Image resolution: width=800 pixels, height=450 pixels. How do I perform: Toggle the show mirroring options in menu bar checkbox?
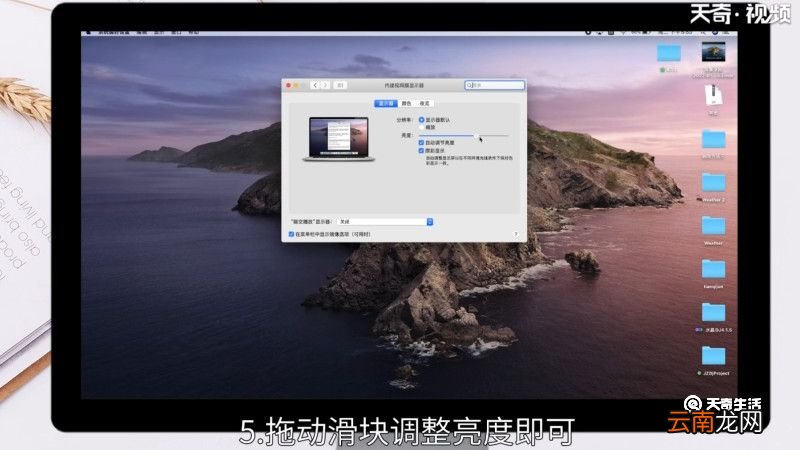tap(291, 234)
